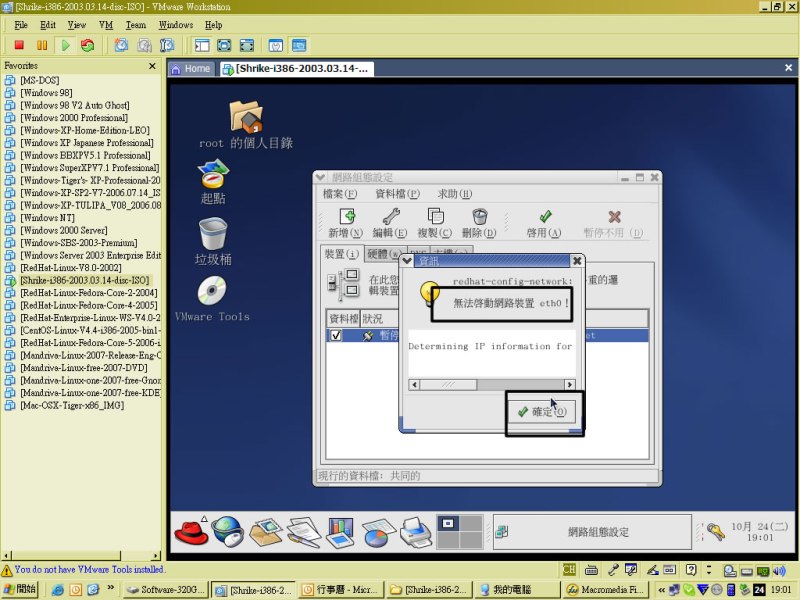Click the 網路組態設定 taskbar button in guest panel
This screenshot has height=600, width=800.
[592, 532]
